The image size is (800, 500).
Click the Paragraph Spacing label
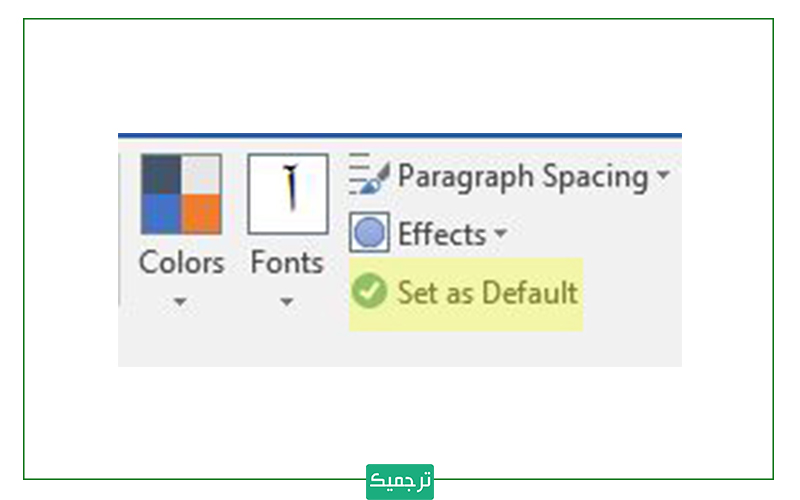click(523, 177)
